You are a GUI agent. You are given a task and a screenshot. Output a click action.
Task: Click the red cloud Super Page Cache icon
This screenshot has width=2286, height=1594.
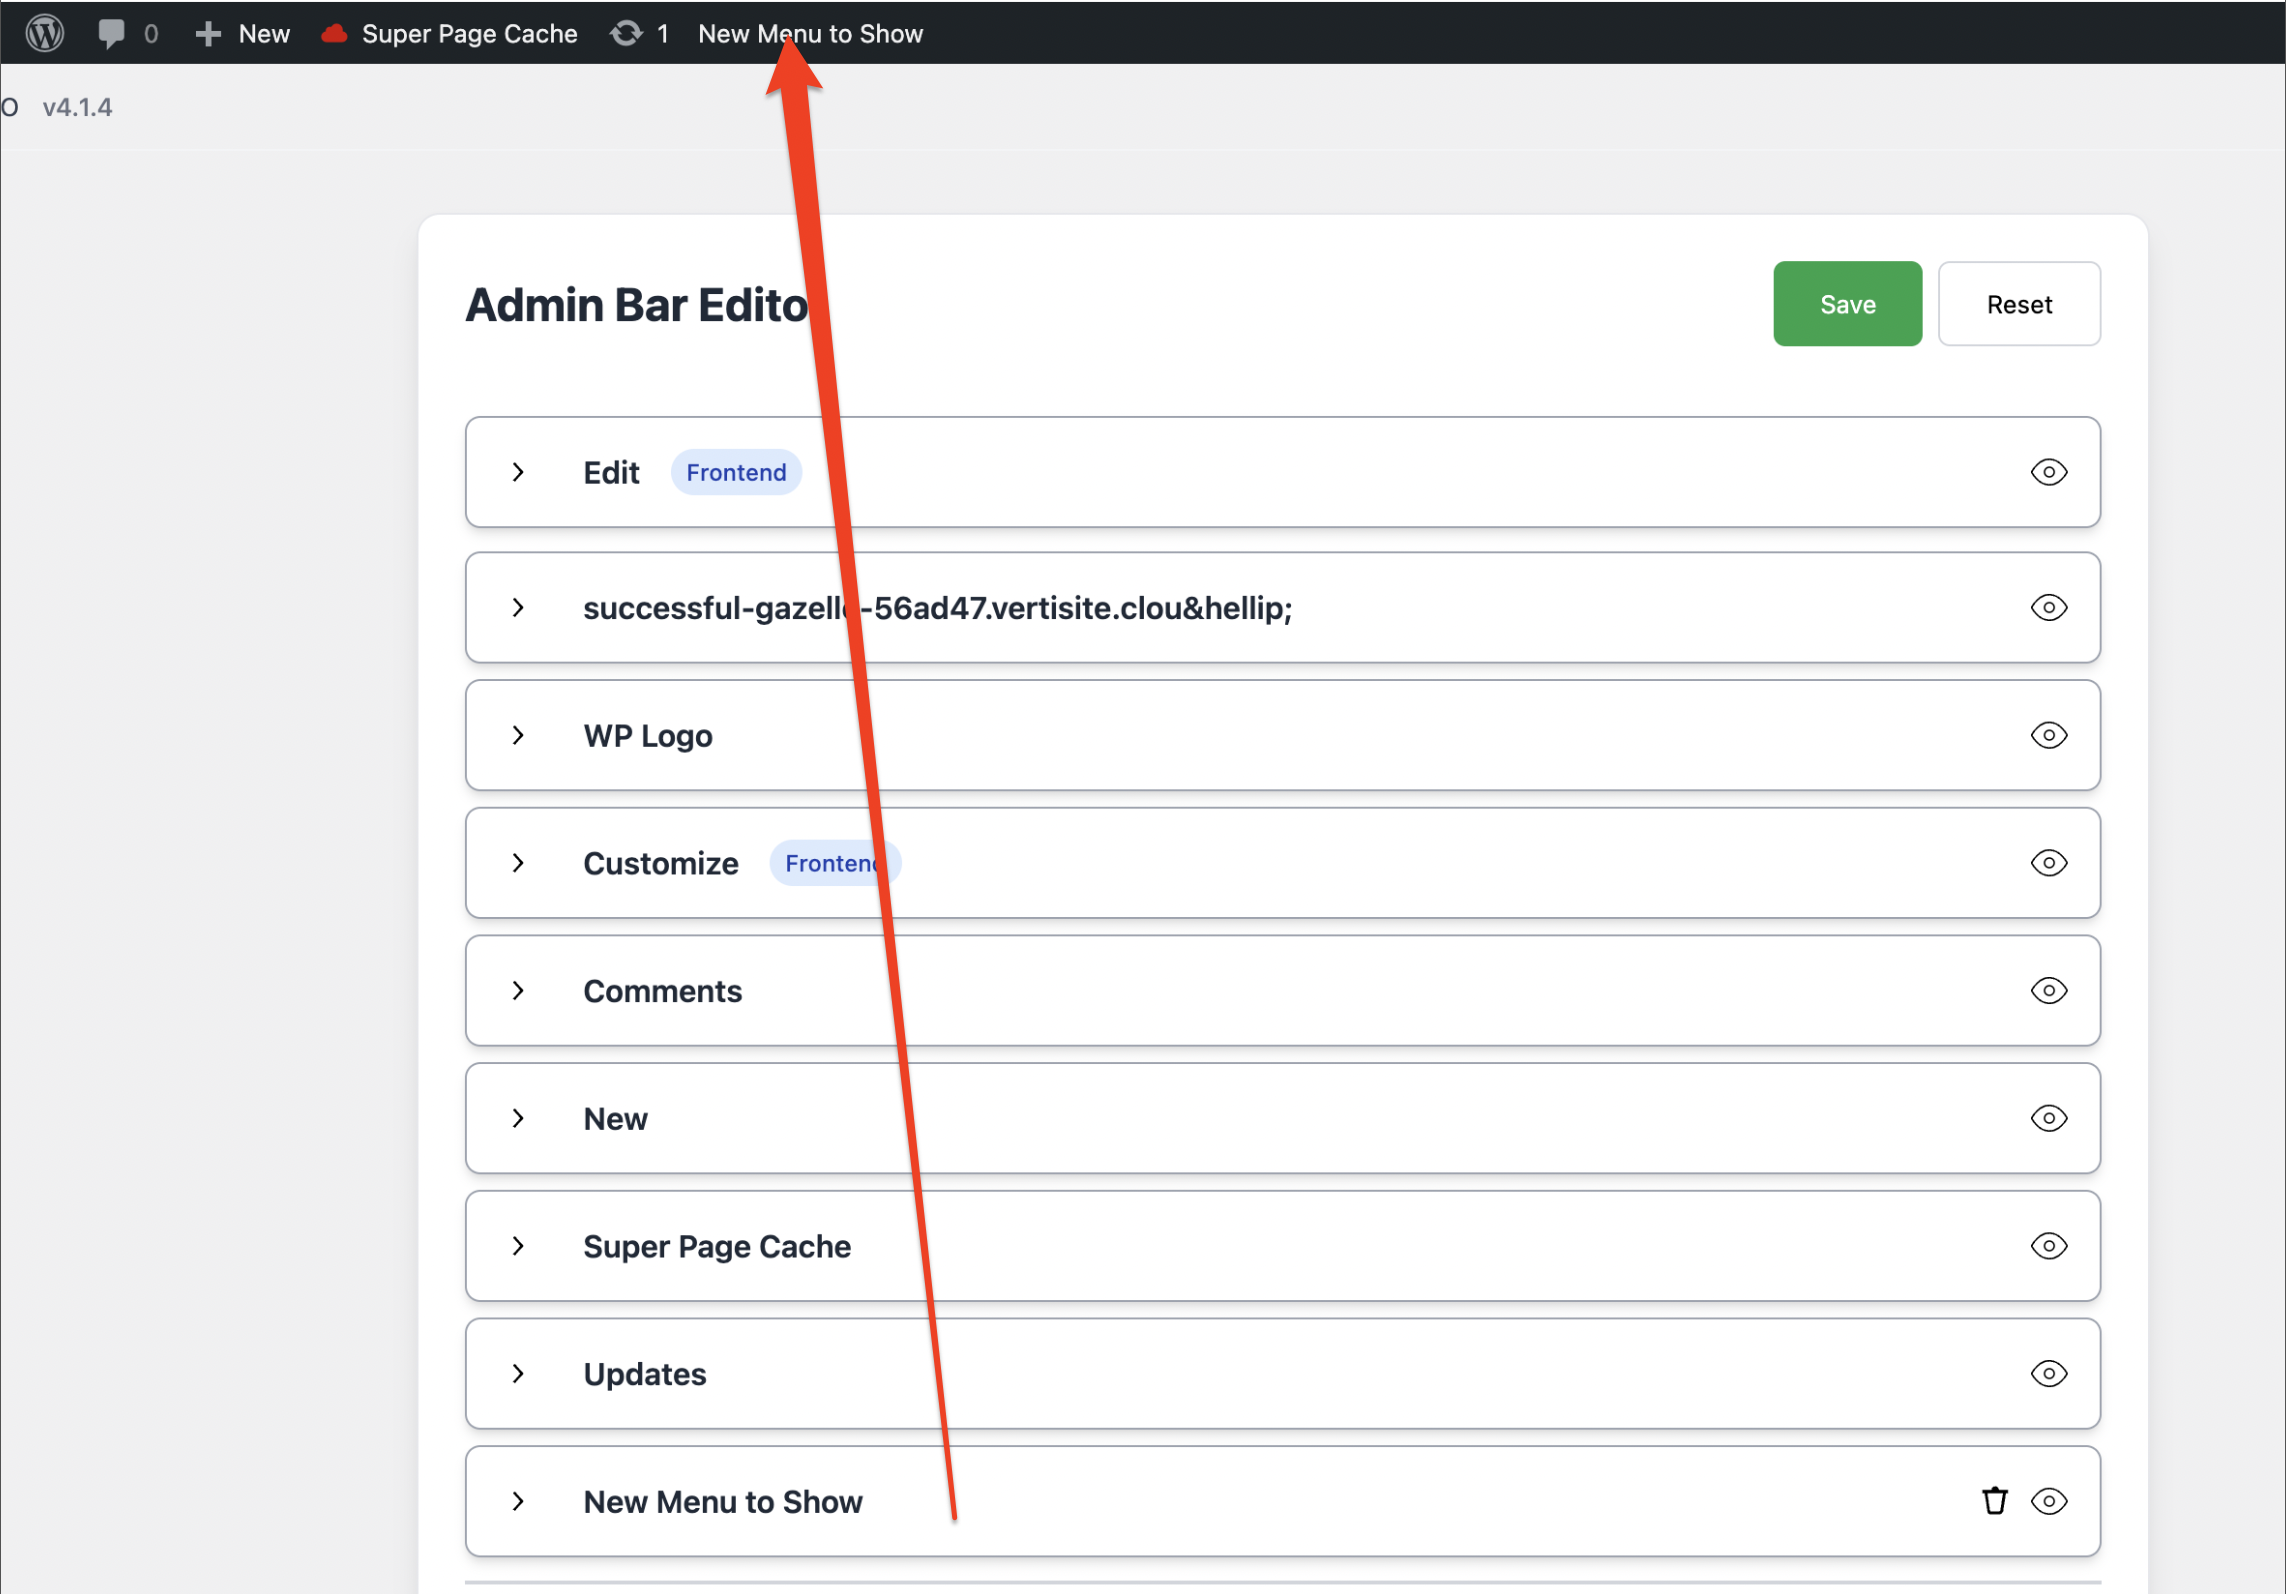[334, 34]
